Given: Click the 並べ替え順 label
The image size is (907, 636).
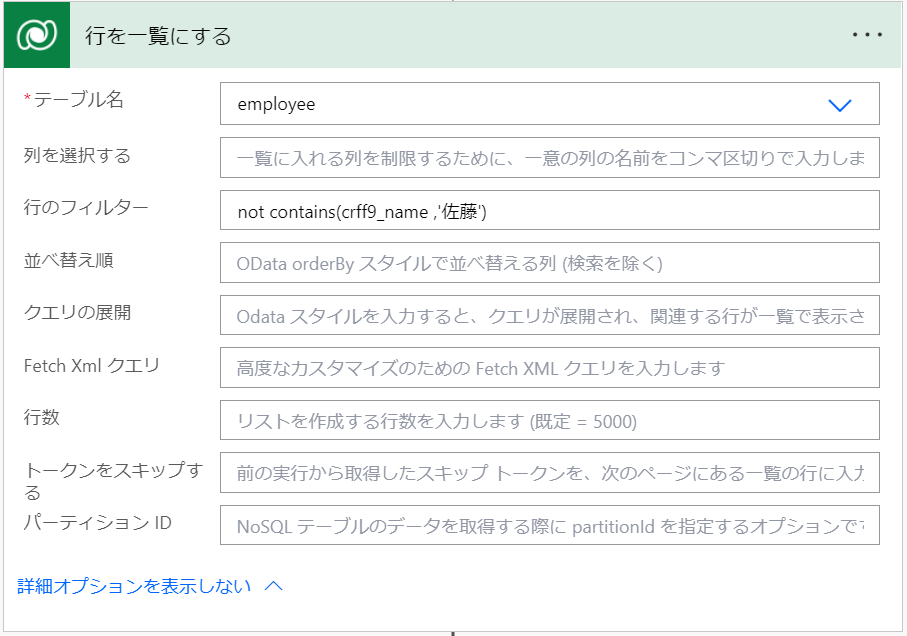Looking at the screenshot, I should coord(68,261).
